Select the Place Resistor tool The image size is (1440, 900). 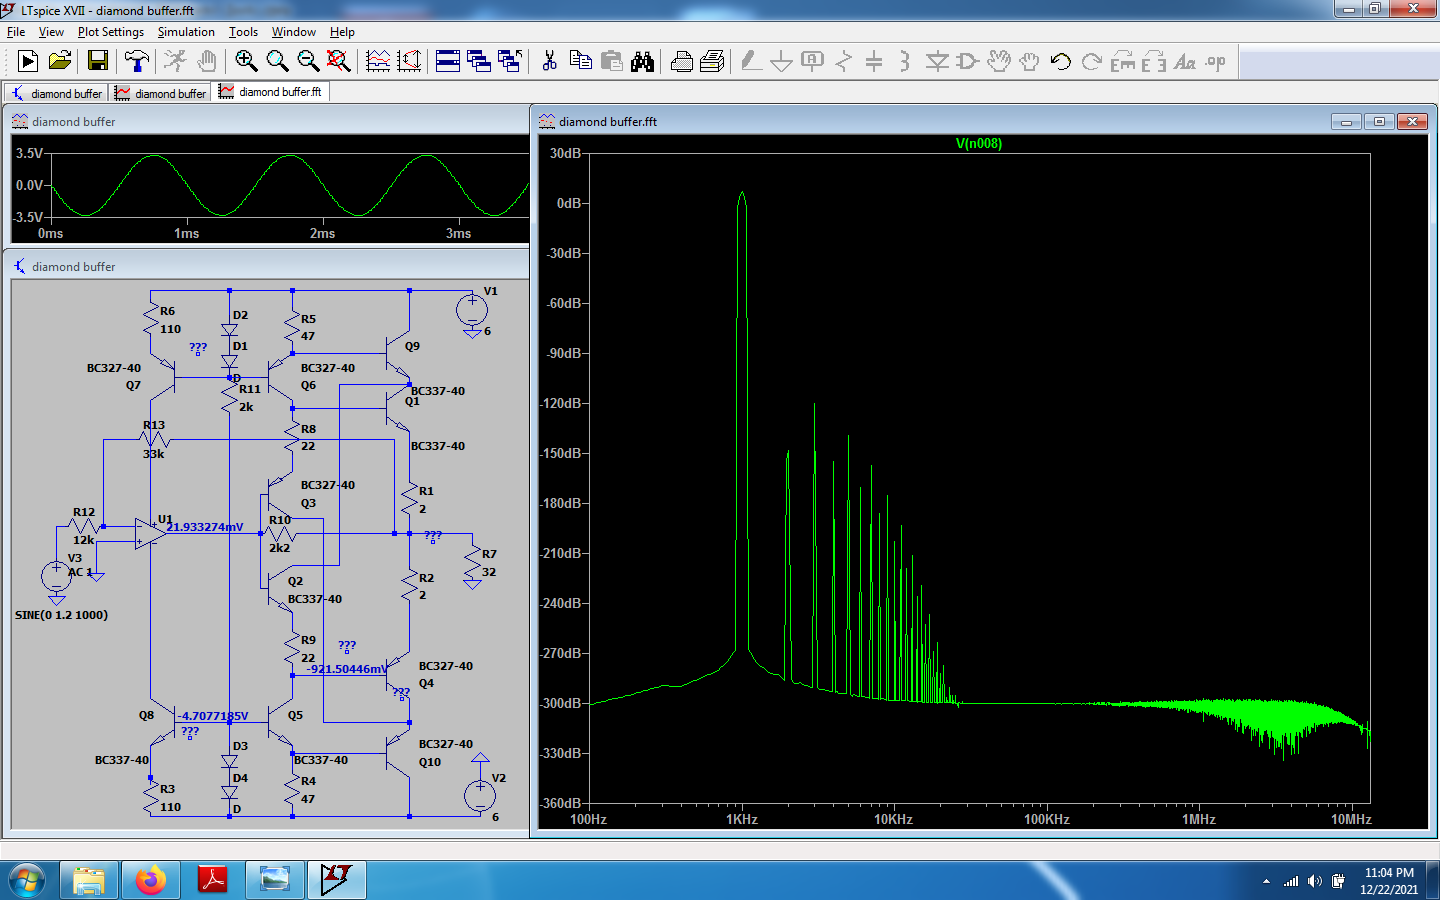844,62
